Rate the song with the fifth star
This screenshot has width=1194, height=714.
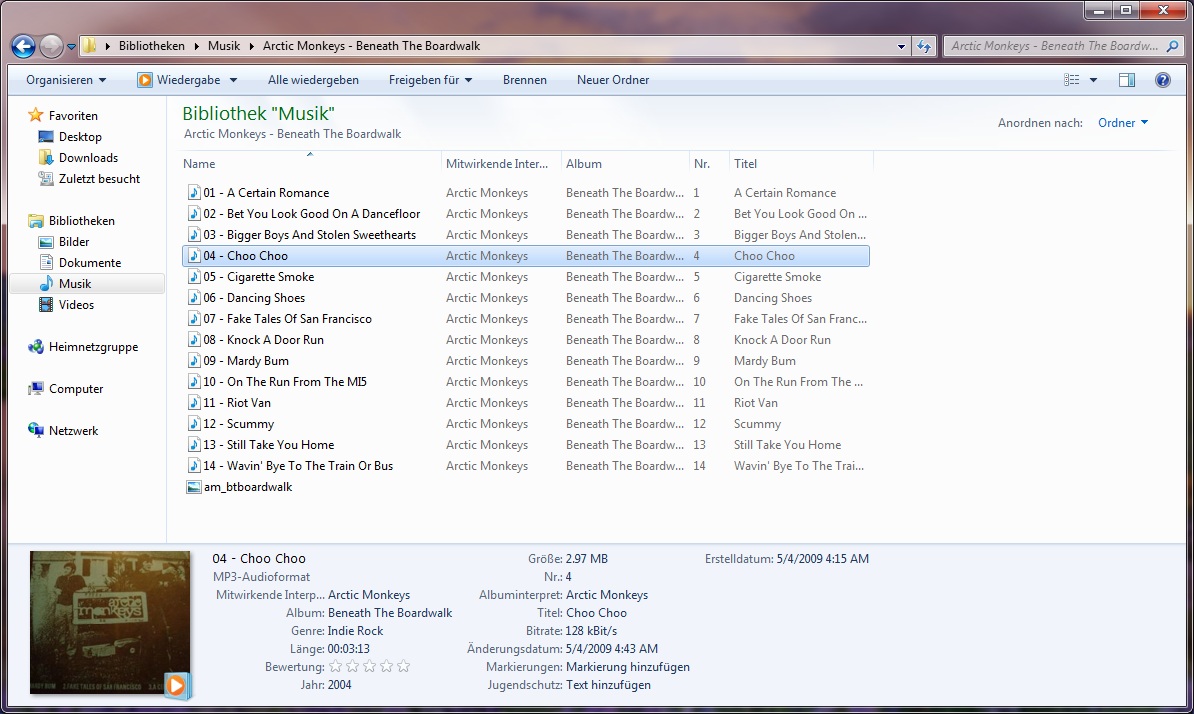pyautogui.click(x=404, y=667)
